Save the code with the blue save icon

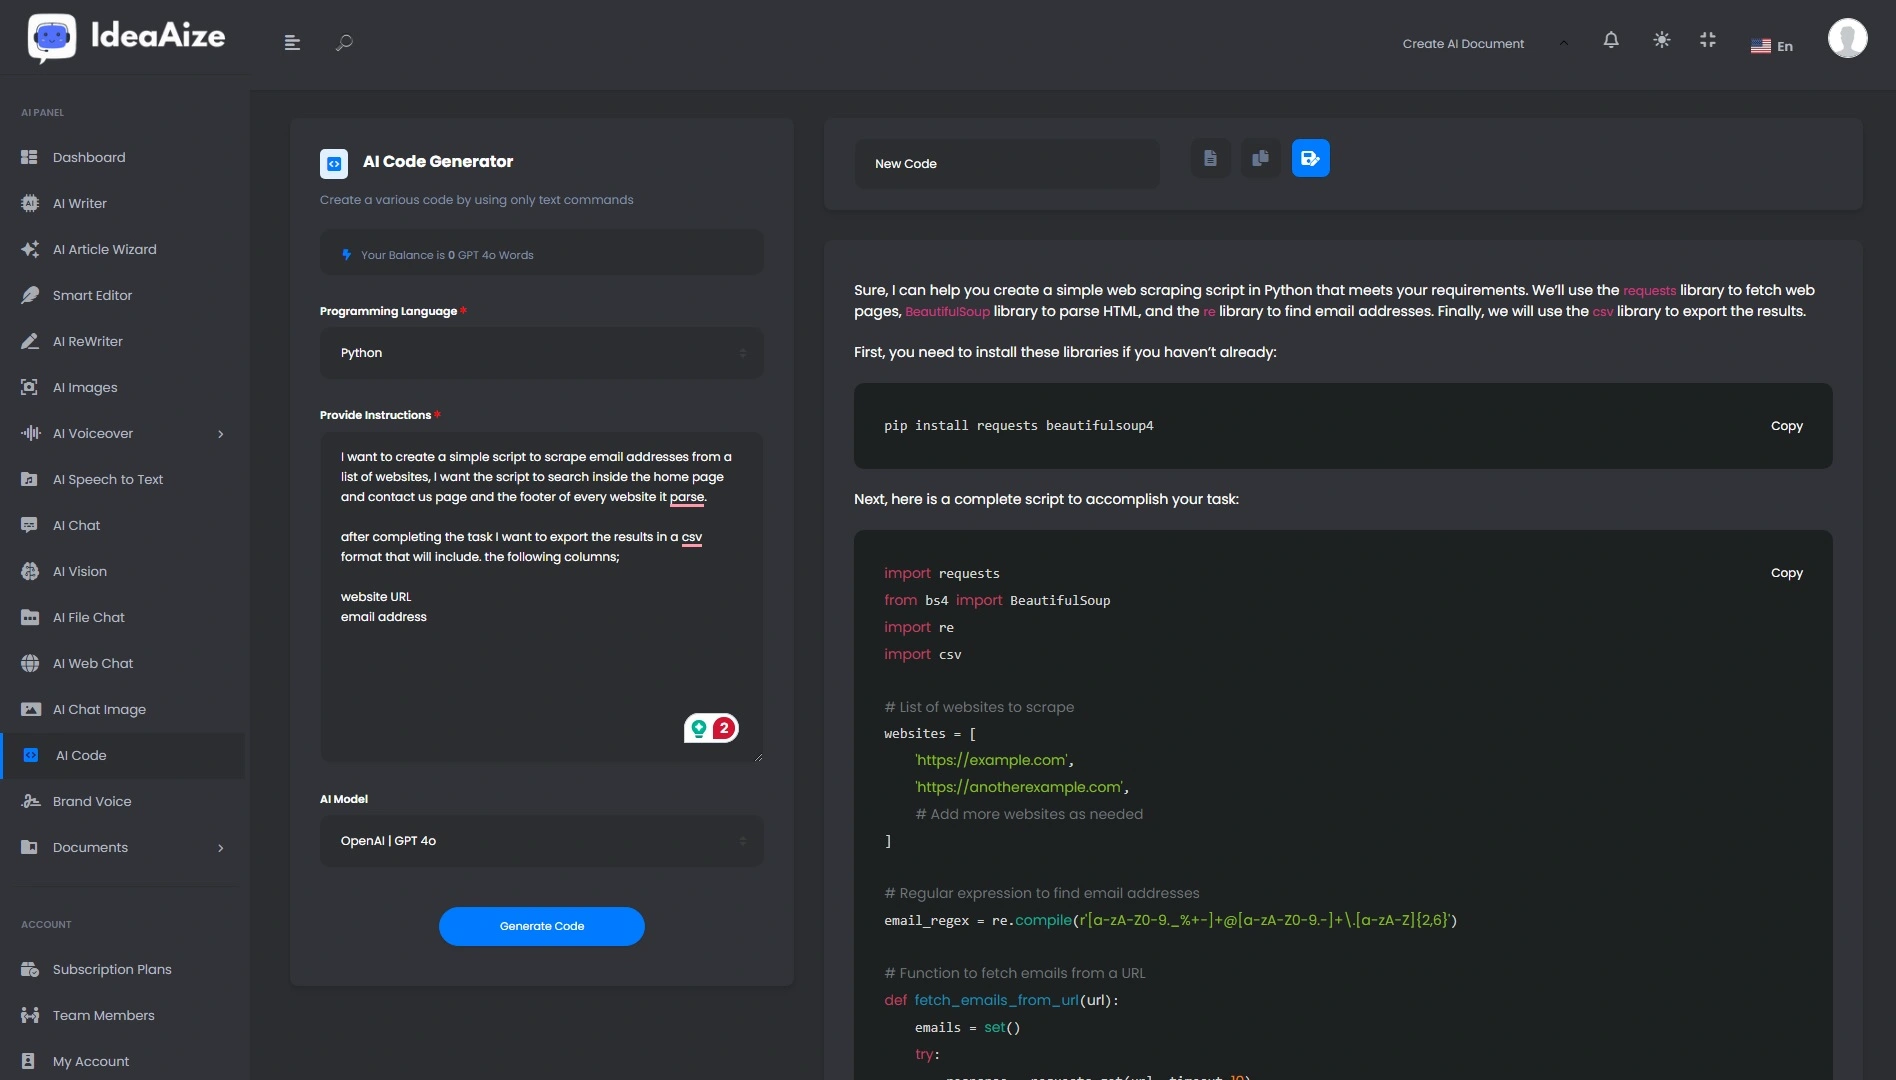point(1311,157)
